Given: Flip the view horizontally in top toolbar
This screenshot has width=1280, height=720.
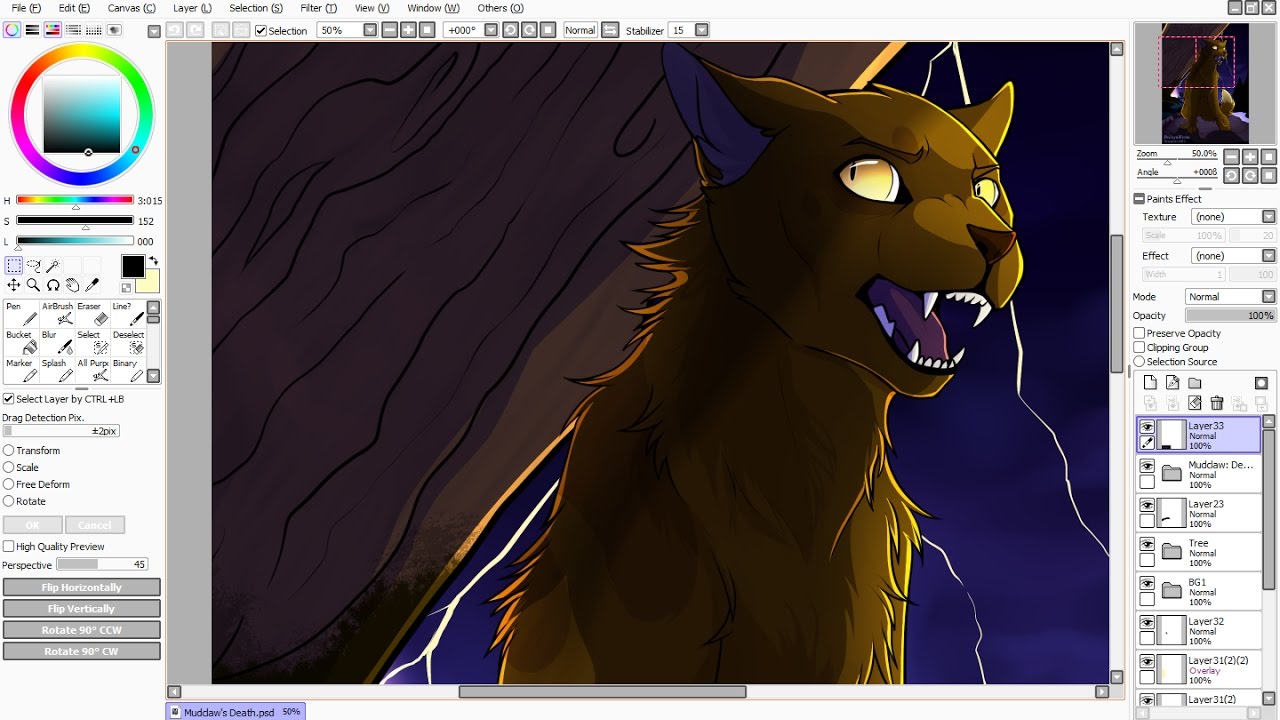Looking at the screenshot, I should [x=610, y=30].
